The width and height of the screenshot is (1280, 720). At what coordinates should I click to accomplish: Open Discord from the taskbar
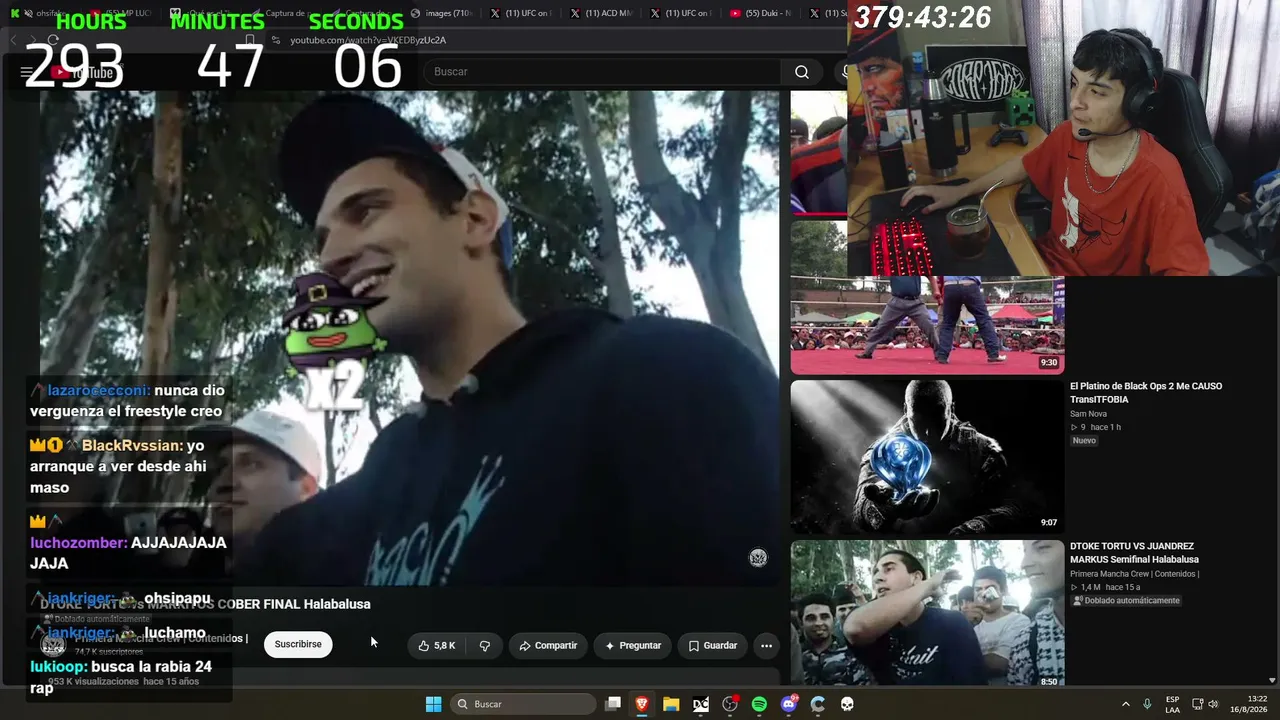(x=789, y=704)
